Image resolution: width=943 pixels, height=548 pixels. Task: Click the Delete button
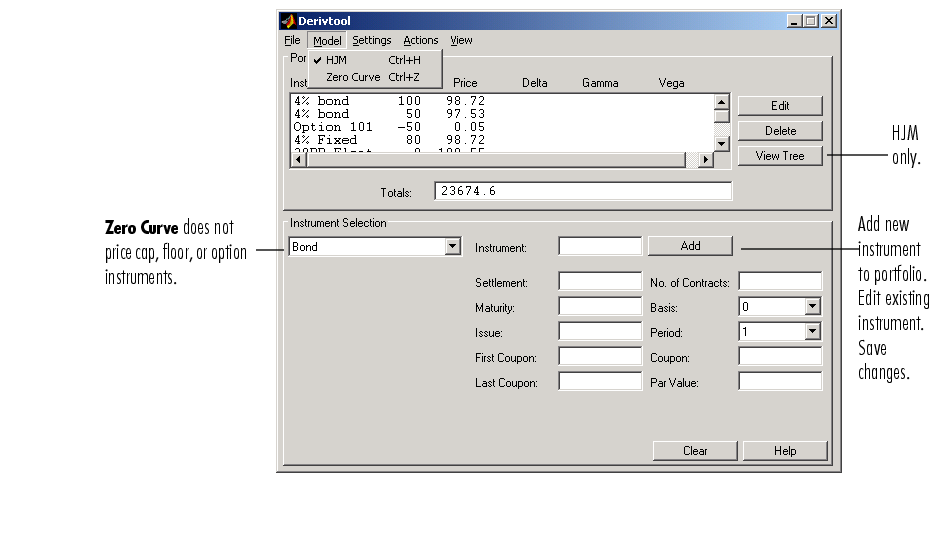pyautogui.click(x=780, y=131)
